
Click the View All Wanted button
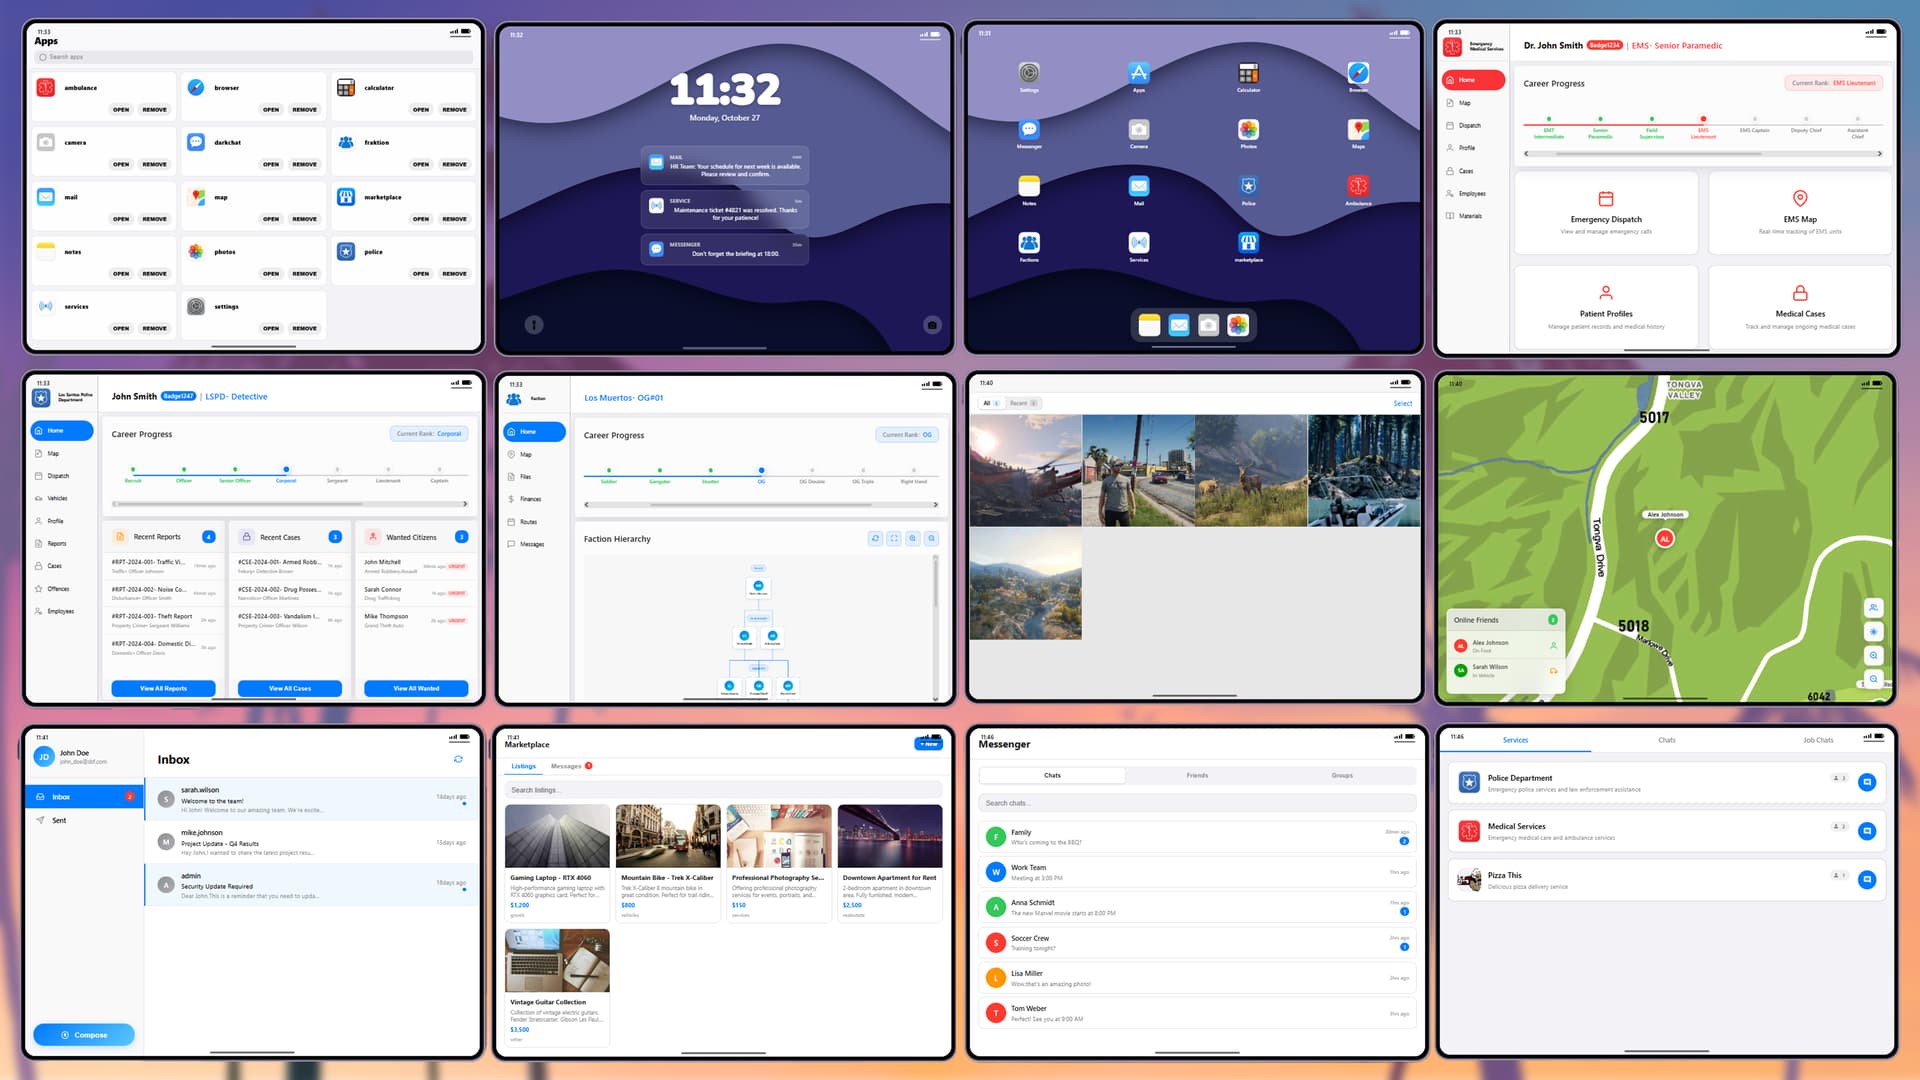(416, 688)
